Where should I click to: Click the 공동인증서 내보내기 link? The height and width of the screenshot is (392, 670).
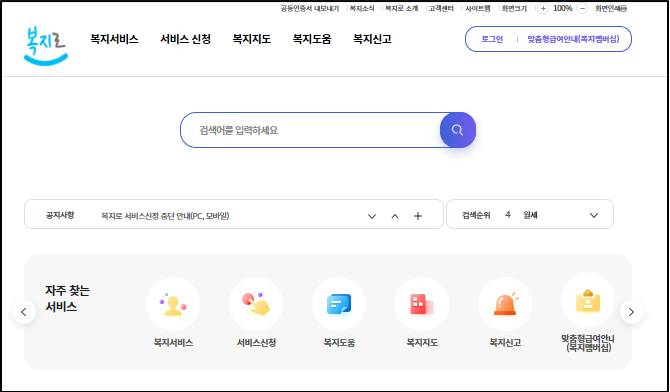pos(309,8)
